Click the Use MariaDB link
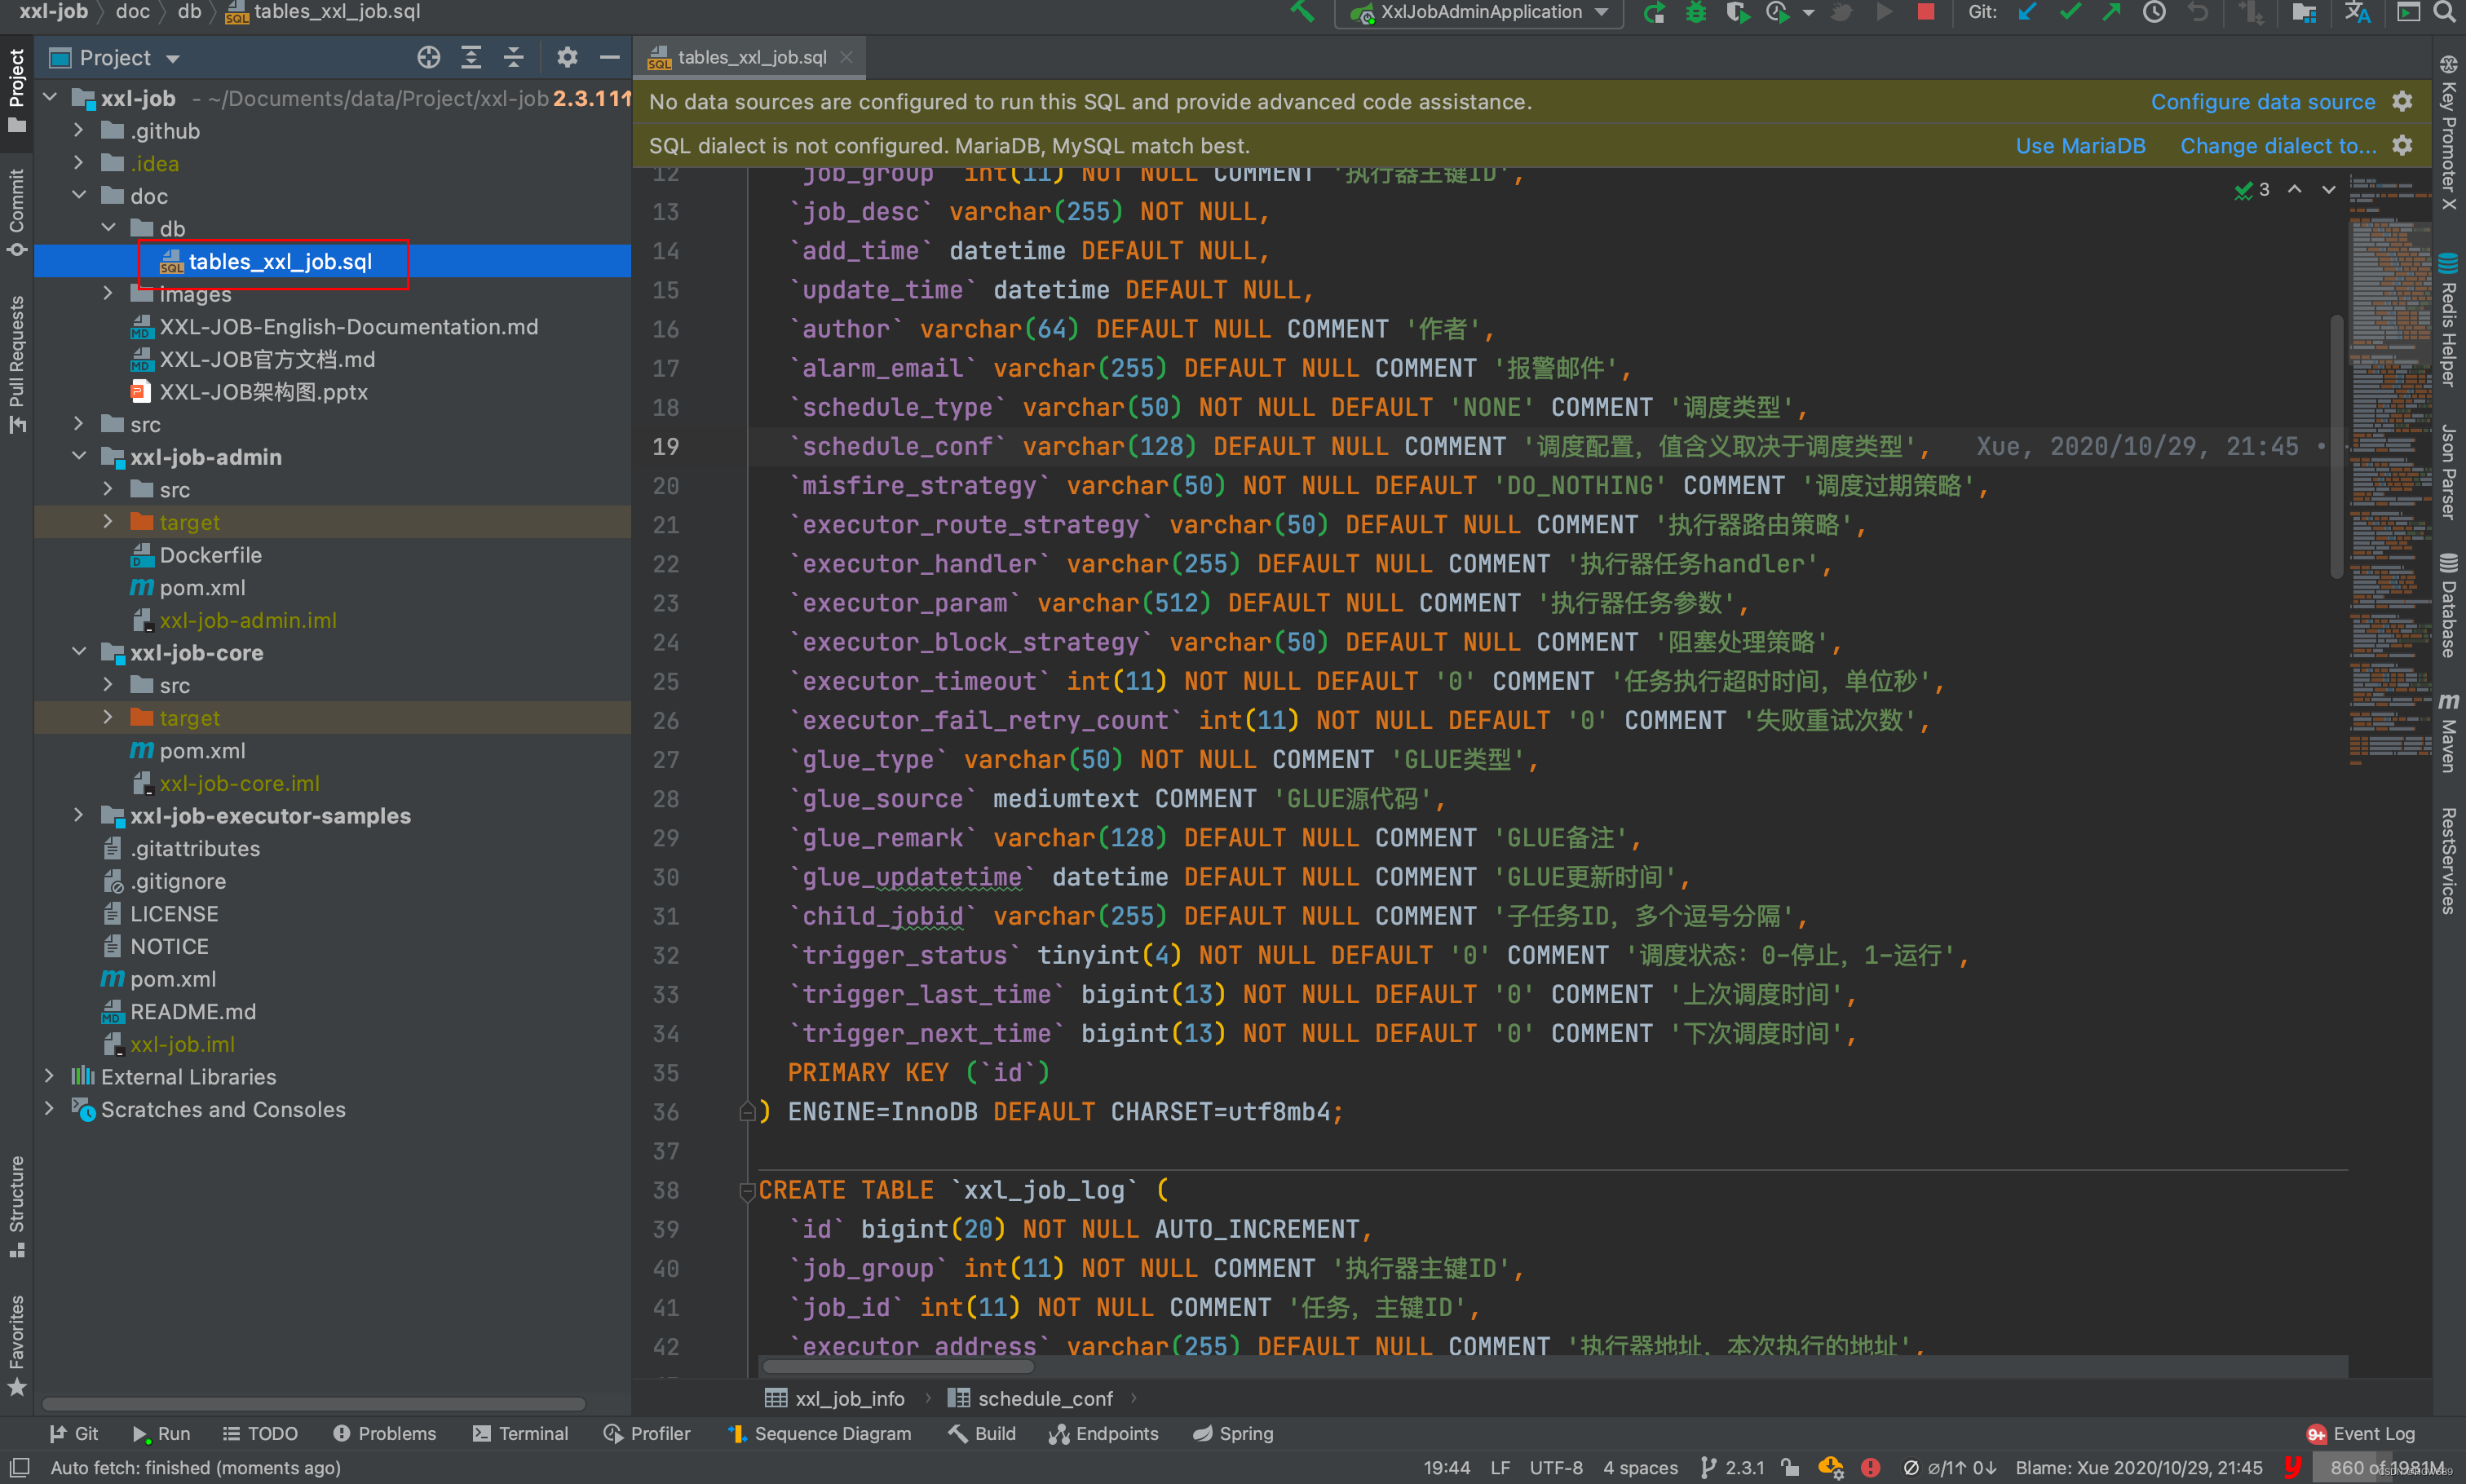The width and height of the screenshot is (2466, 1484). click(2080, 146)
